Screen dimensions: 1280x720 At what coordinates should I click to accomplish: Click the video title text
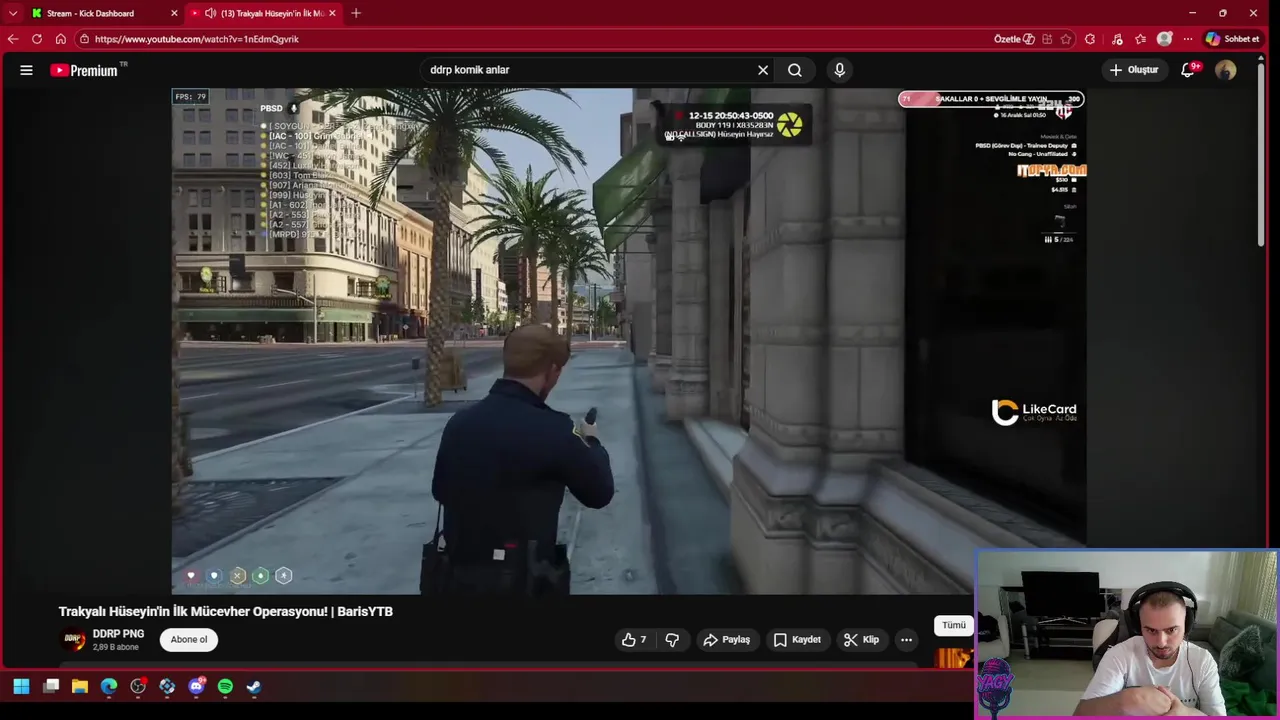click(x=226, y=611)
